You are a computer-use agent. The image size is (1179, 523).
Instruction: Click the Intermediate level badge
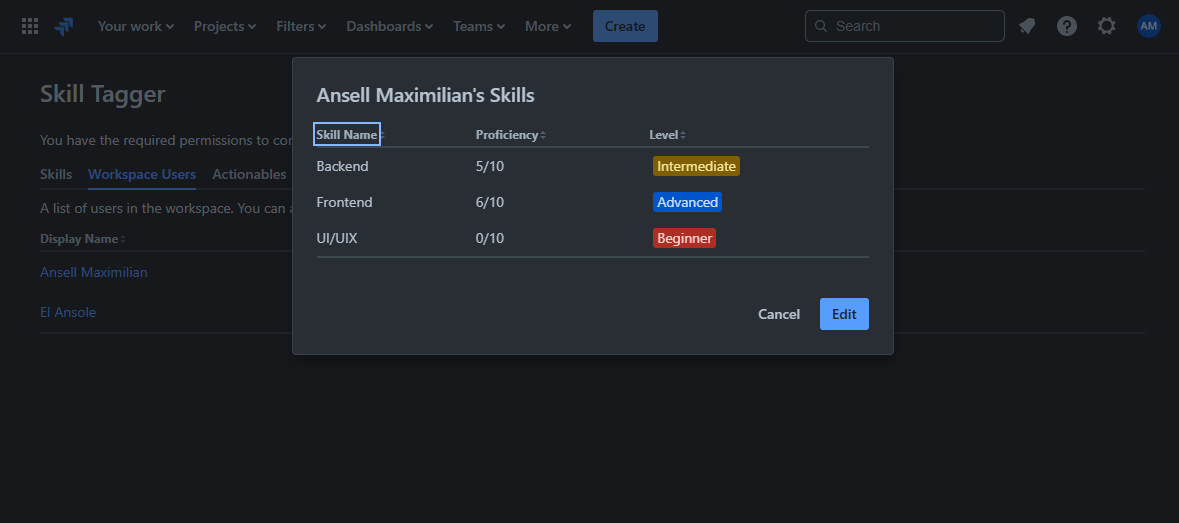click(696, 166)
